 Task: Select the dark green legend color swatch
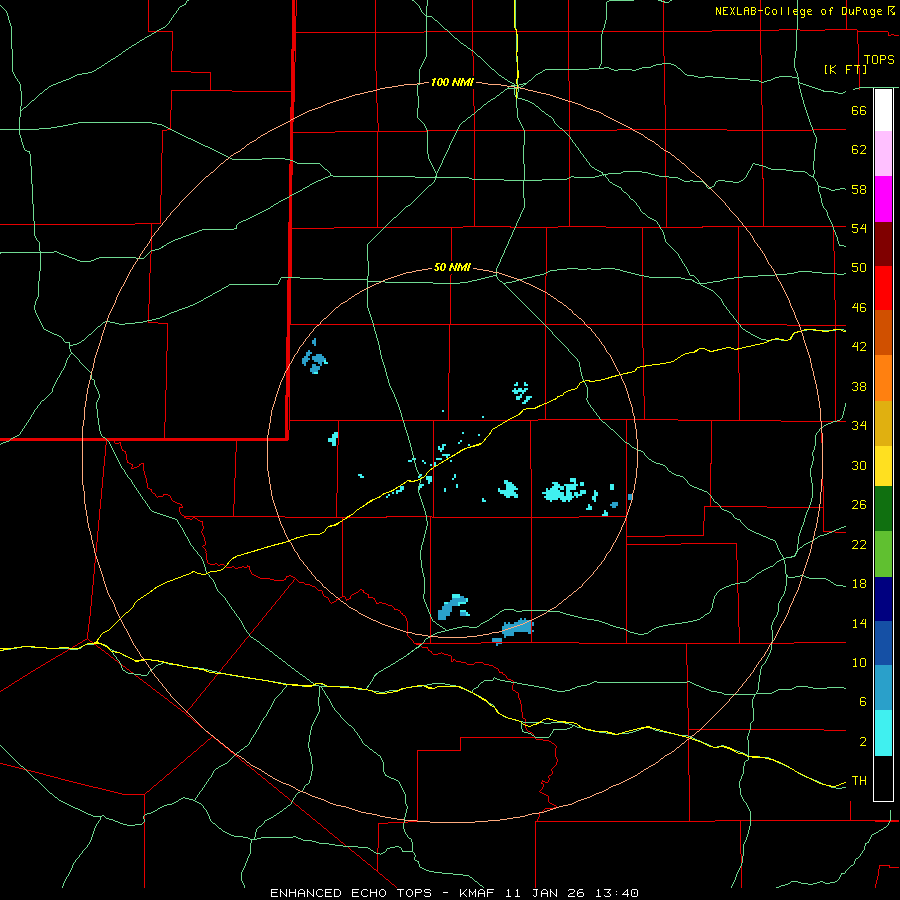point(883,509)
